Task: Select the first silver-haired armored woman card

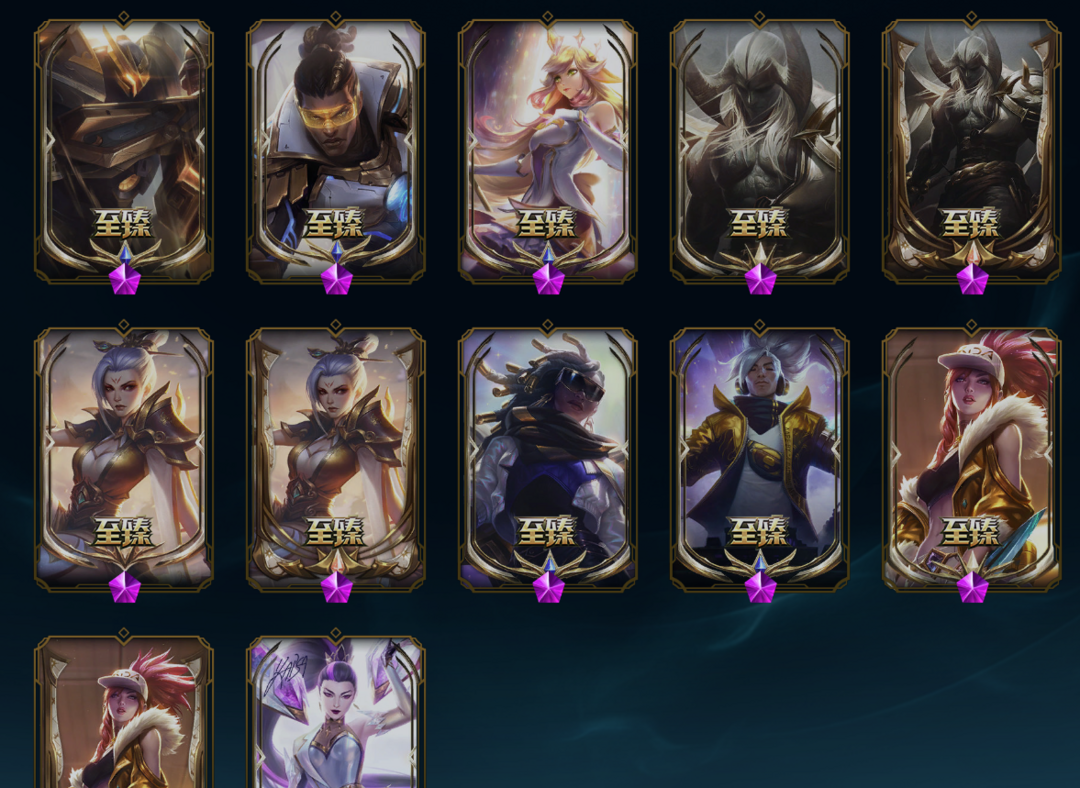Action: click(x=124, y=459)
